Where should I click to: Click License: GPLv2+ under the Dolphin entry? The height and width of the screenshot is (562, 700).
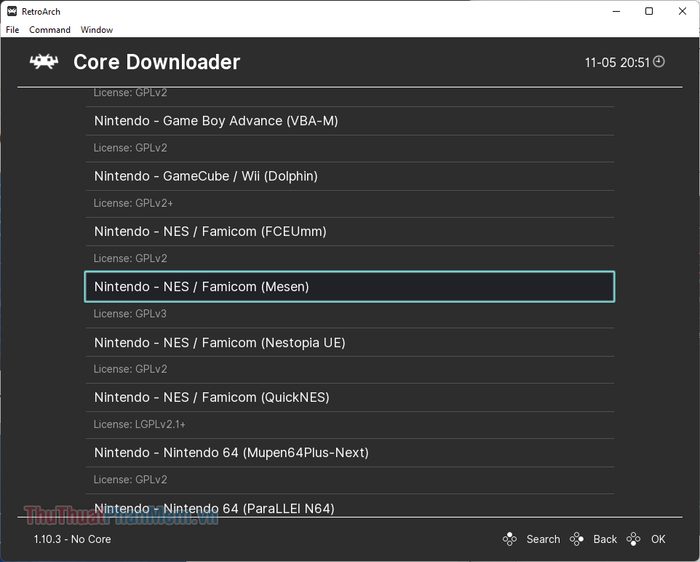point(133,203)
